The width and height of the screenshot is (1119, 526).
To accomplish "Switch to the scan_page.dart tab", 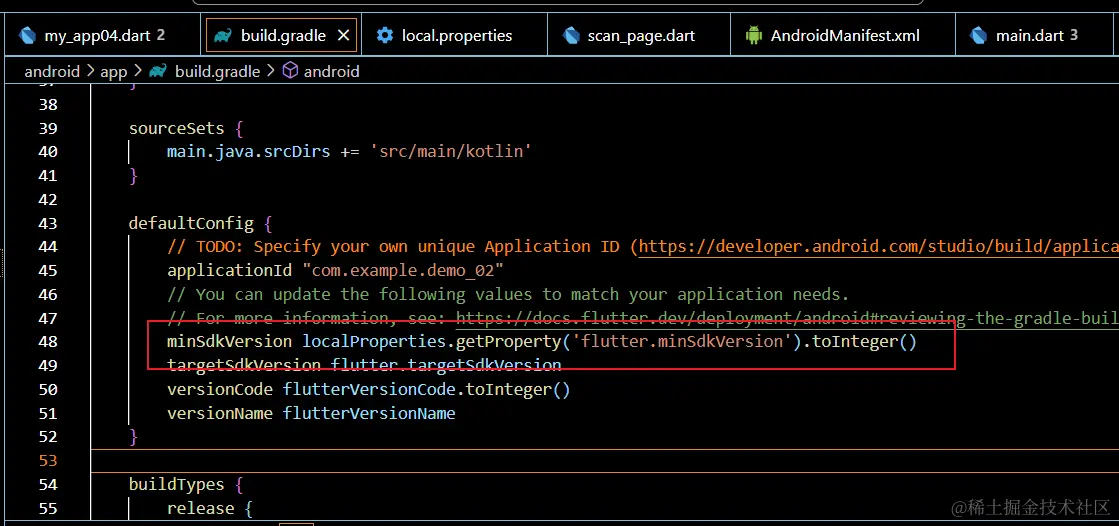I will tap(639, 36).
